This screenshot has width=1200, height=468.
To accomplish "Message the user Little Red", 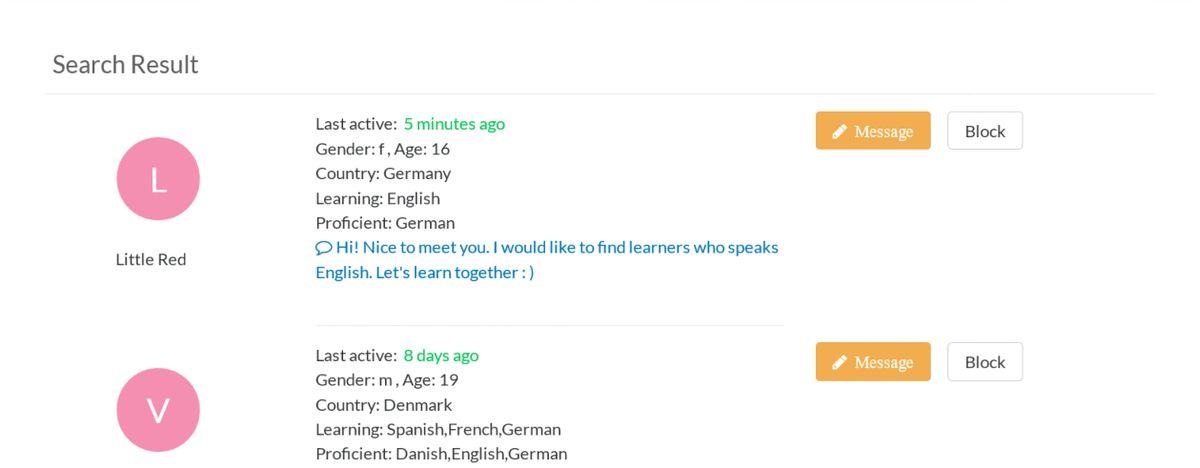I will [873, 131].
